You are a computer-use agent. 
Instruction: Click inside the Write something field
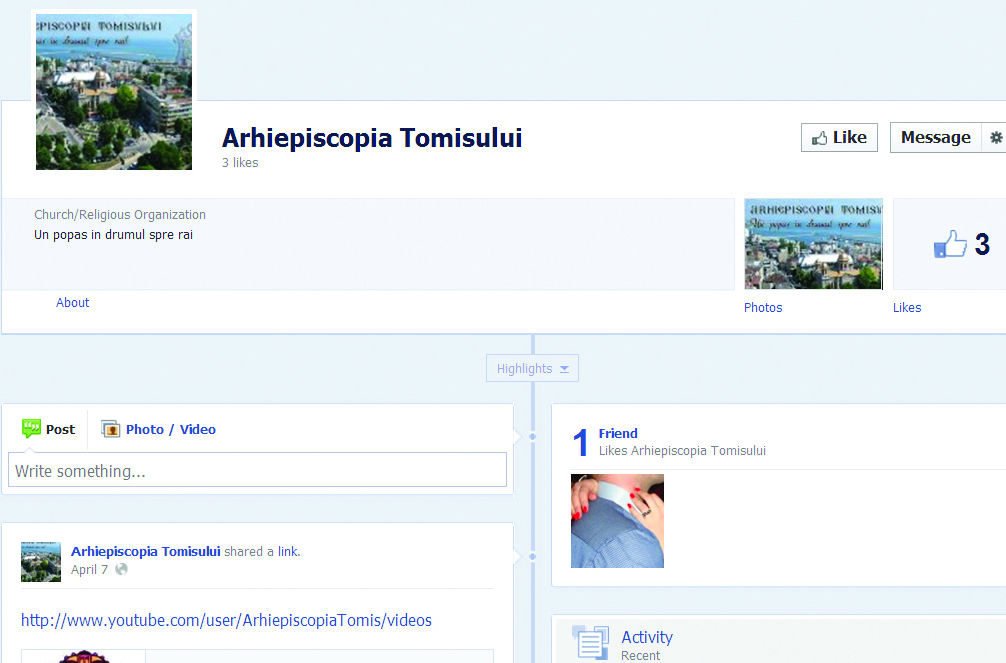click(257, 470)
